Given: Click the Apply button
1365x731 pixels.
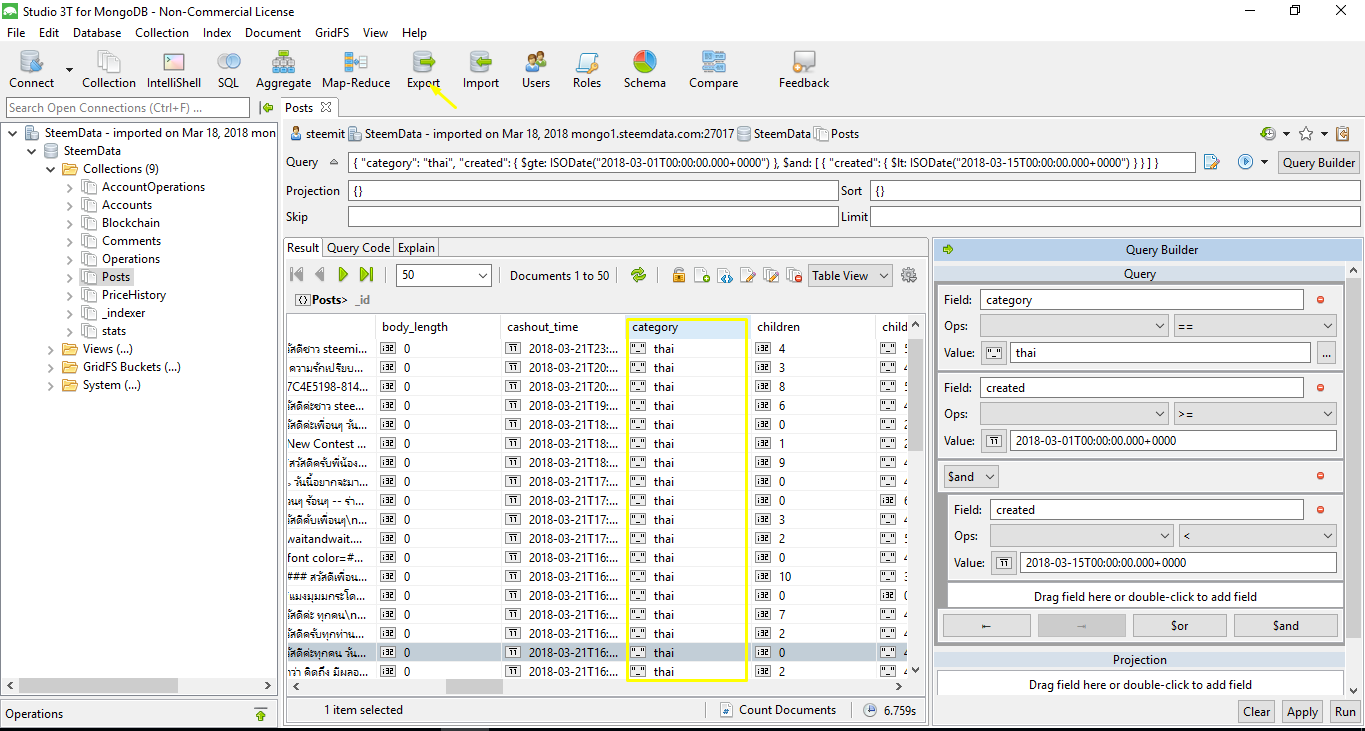Looking at the screenshot, I should tap(1302, 712).
